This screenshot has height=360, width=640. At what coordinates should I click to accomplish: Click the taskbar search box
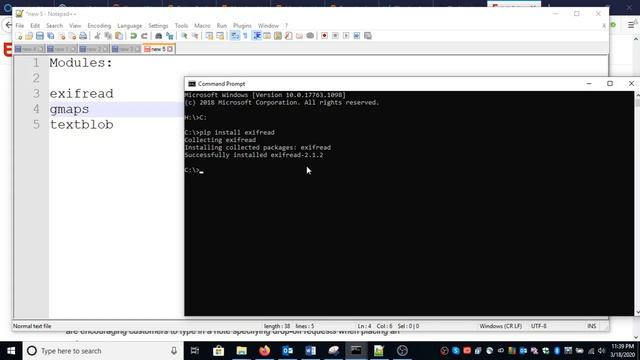(x=102, y=351)
